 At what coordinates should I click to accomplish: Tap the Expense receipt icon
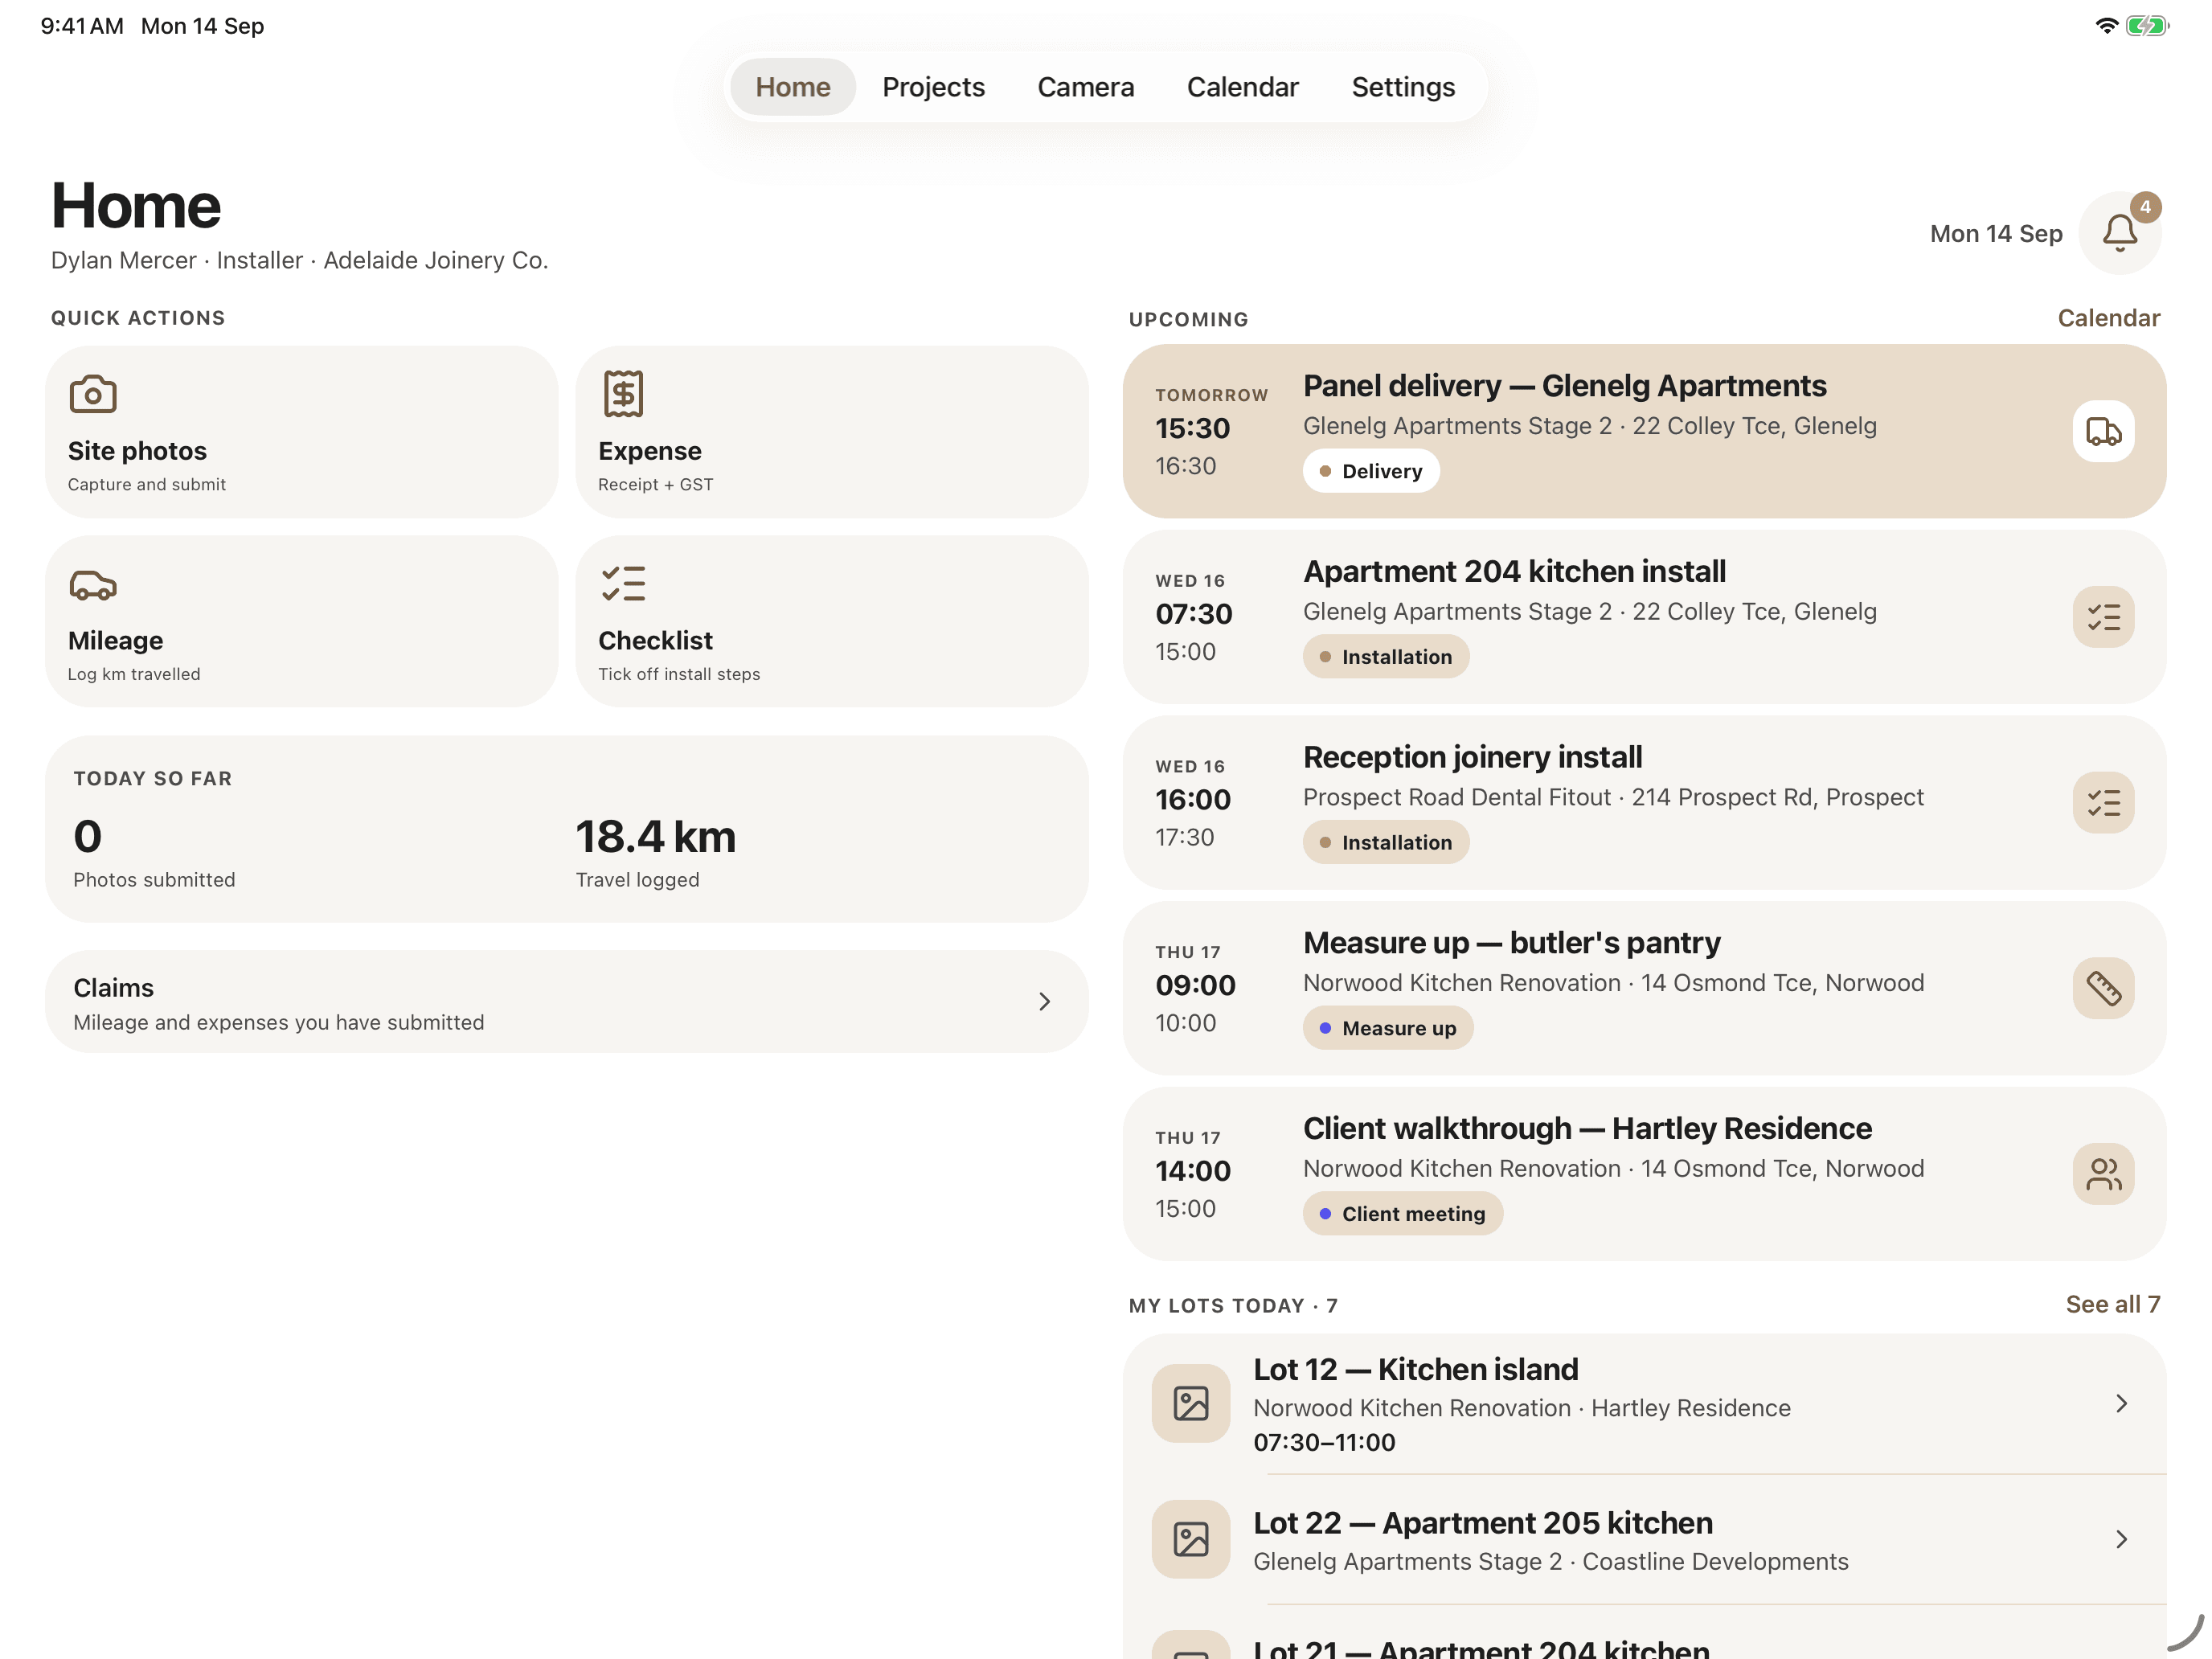tap(623, 394)
